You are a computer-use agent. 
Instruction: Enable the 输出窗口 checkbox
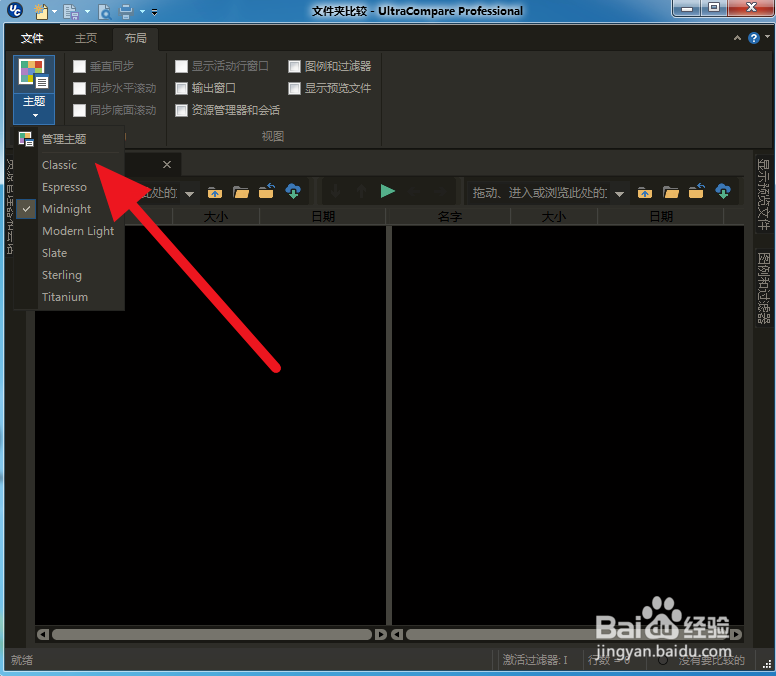coord(181,88)
